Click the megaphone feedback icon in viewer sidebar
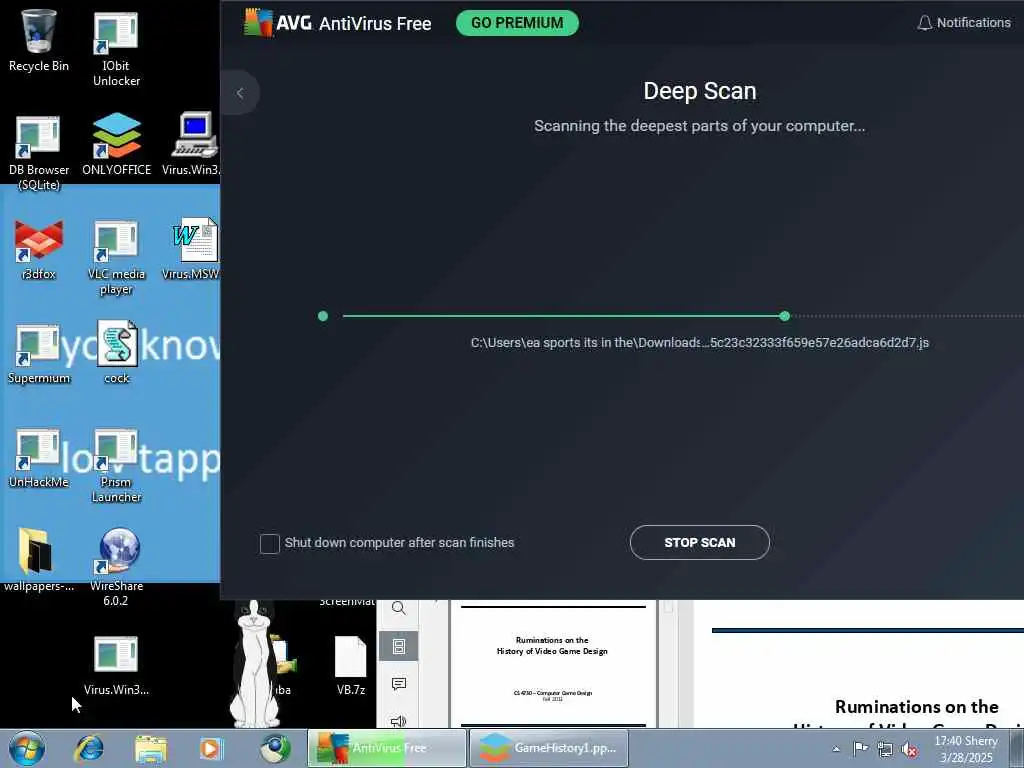 398,720
